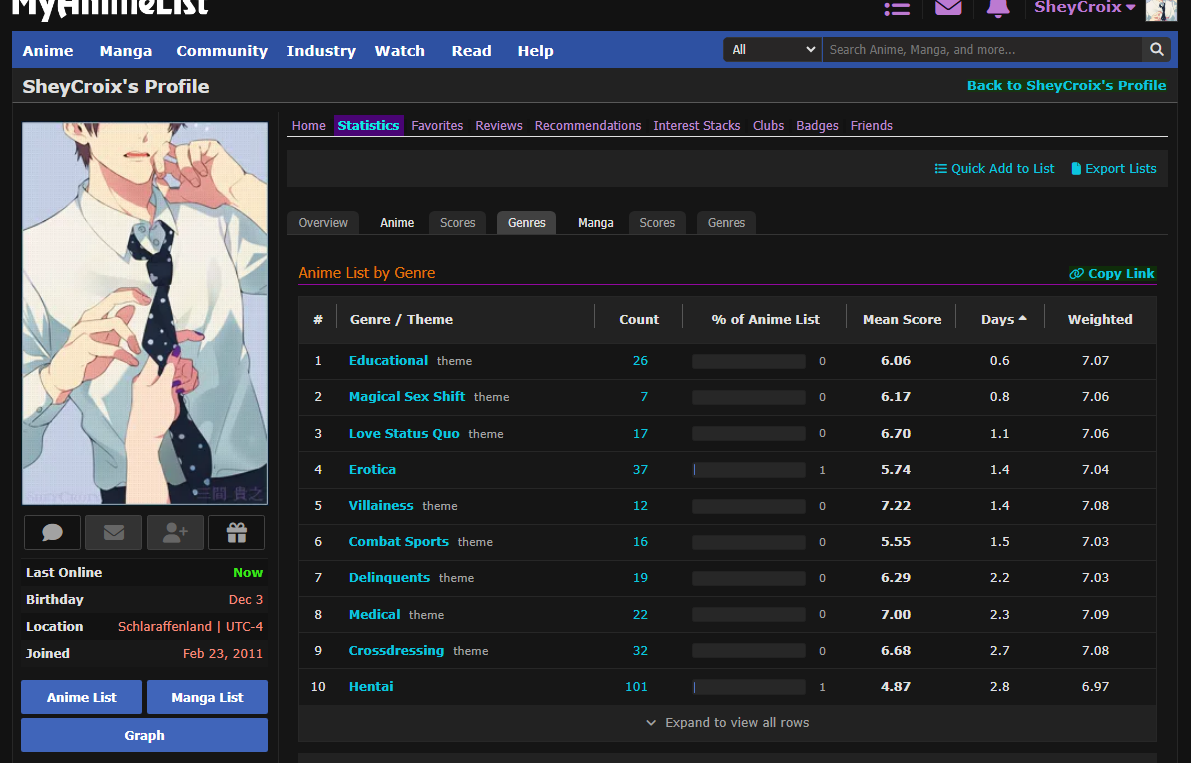Screen dimensions: 1191x763
Task: Open the Clubs tab
Action: [768, 125]
